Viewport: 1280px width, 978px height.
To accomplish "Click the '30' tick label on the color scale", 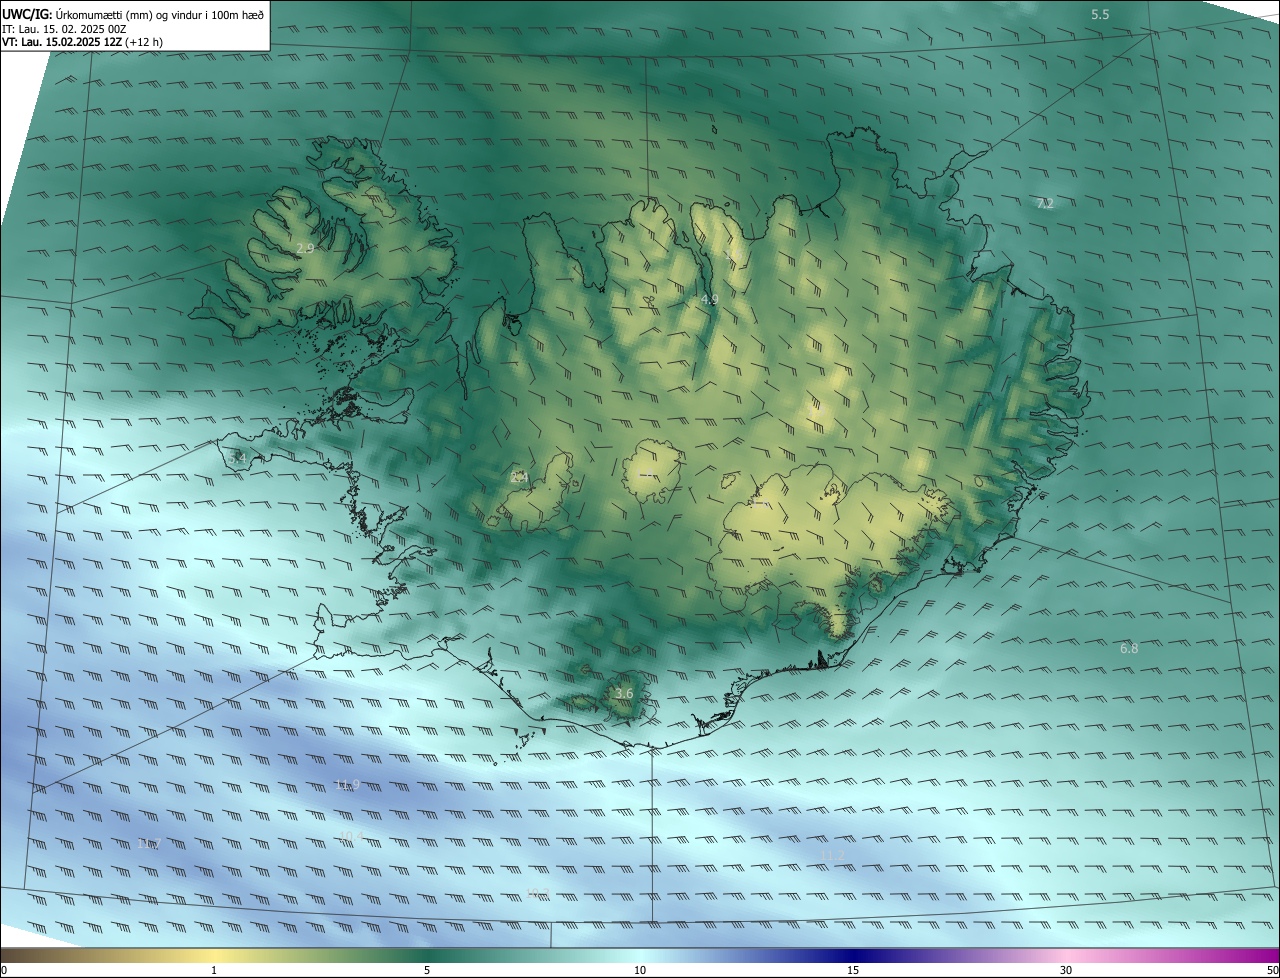I will [1066, 970].
